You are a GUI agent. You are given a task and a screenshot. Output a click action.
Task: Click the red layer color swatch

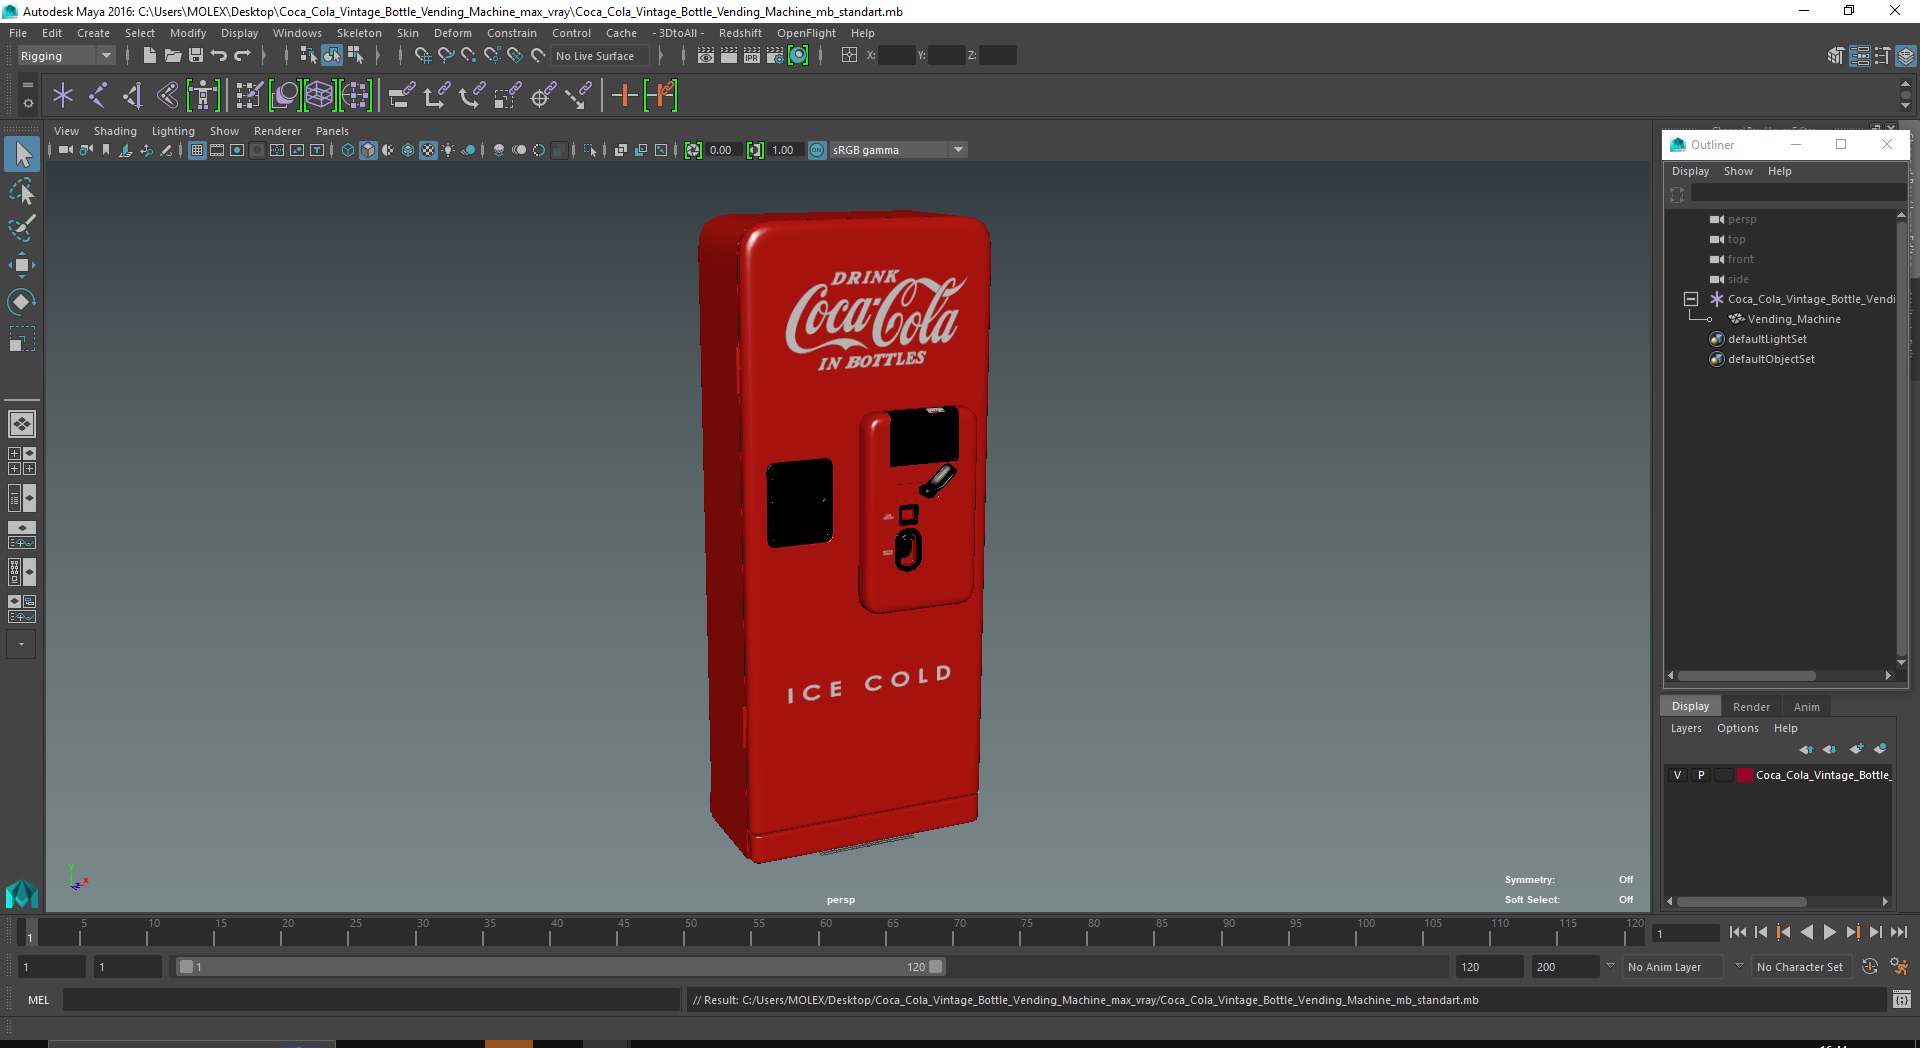[x=1745, y=775]
